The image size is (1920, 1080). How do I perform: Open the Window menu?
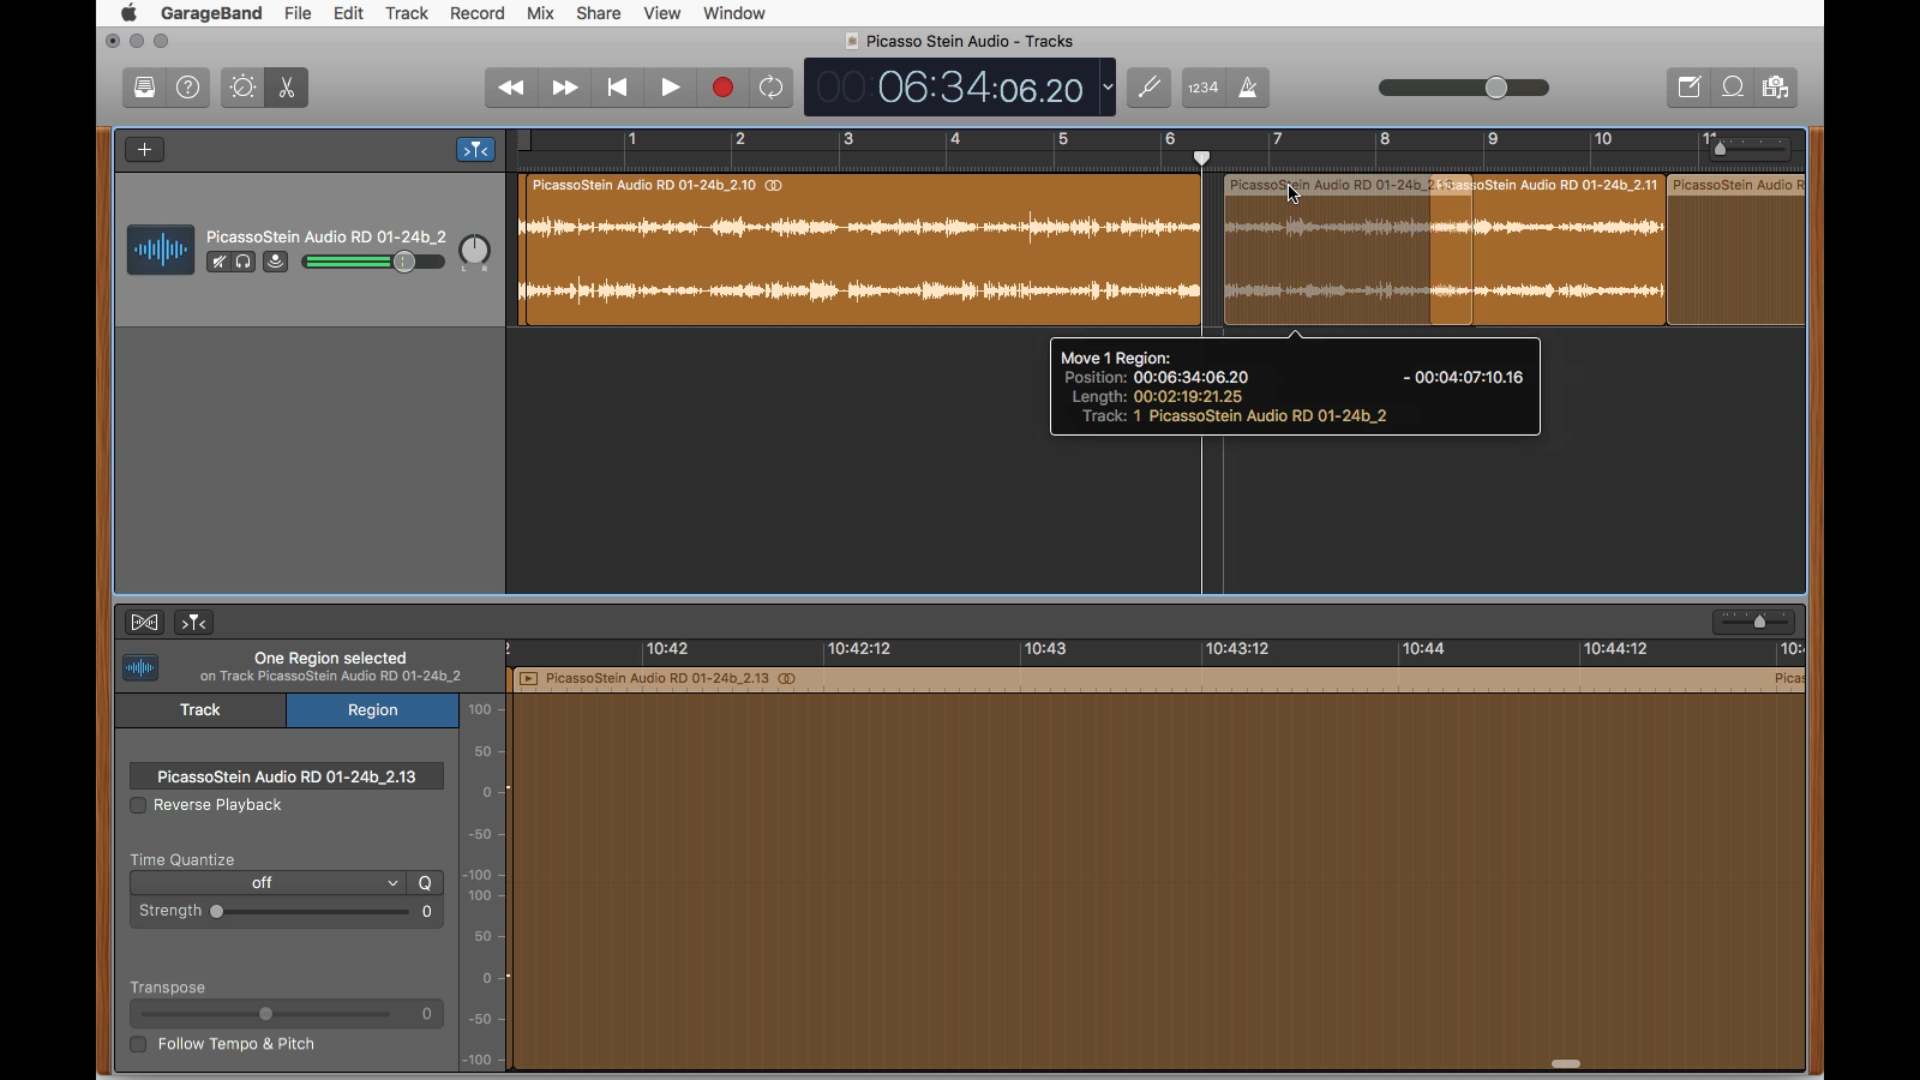(x=735, y=13)
